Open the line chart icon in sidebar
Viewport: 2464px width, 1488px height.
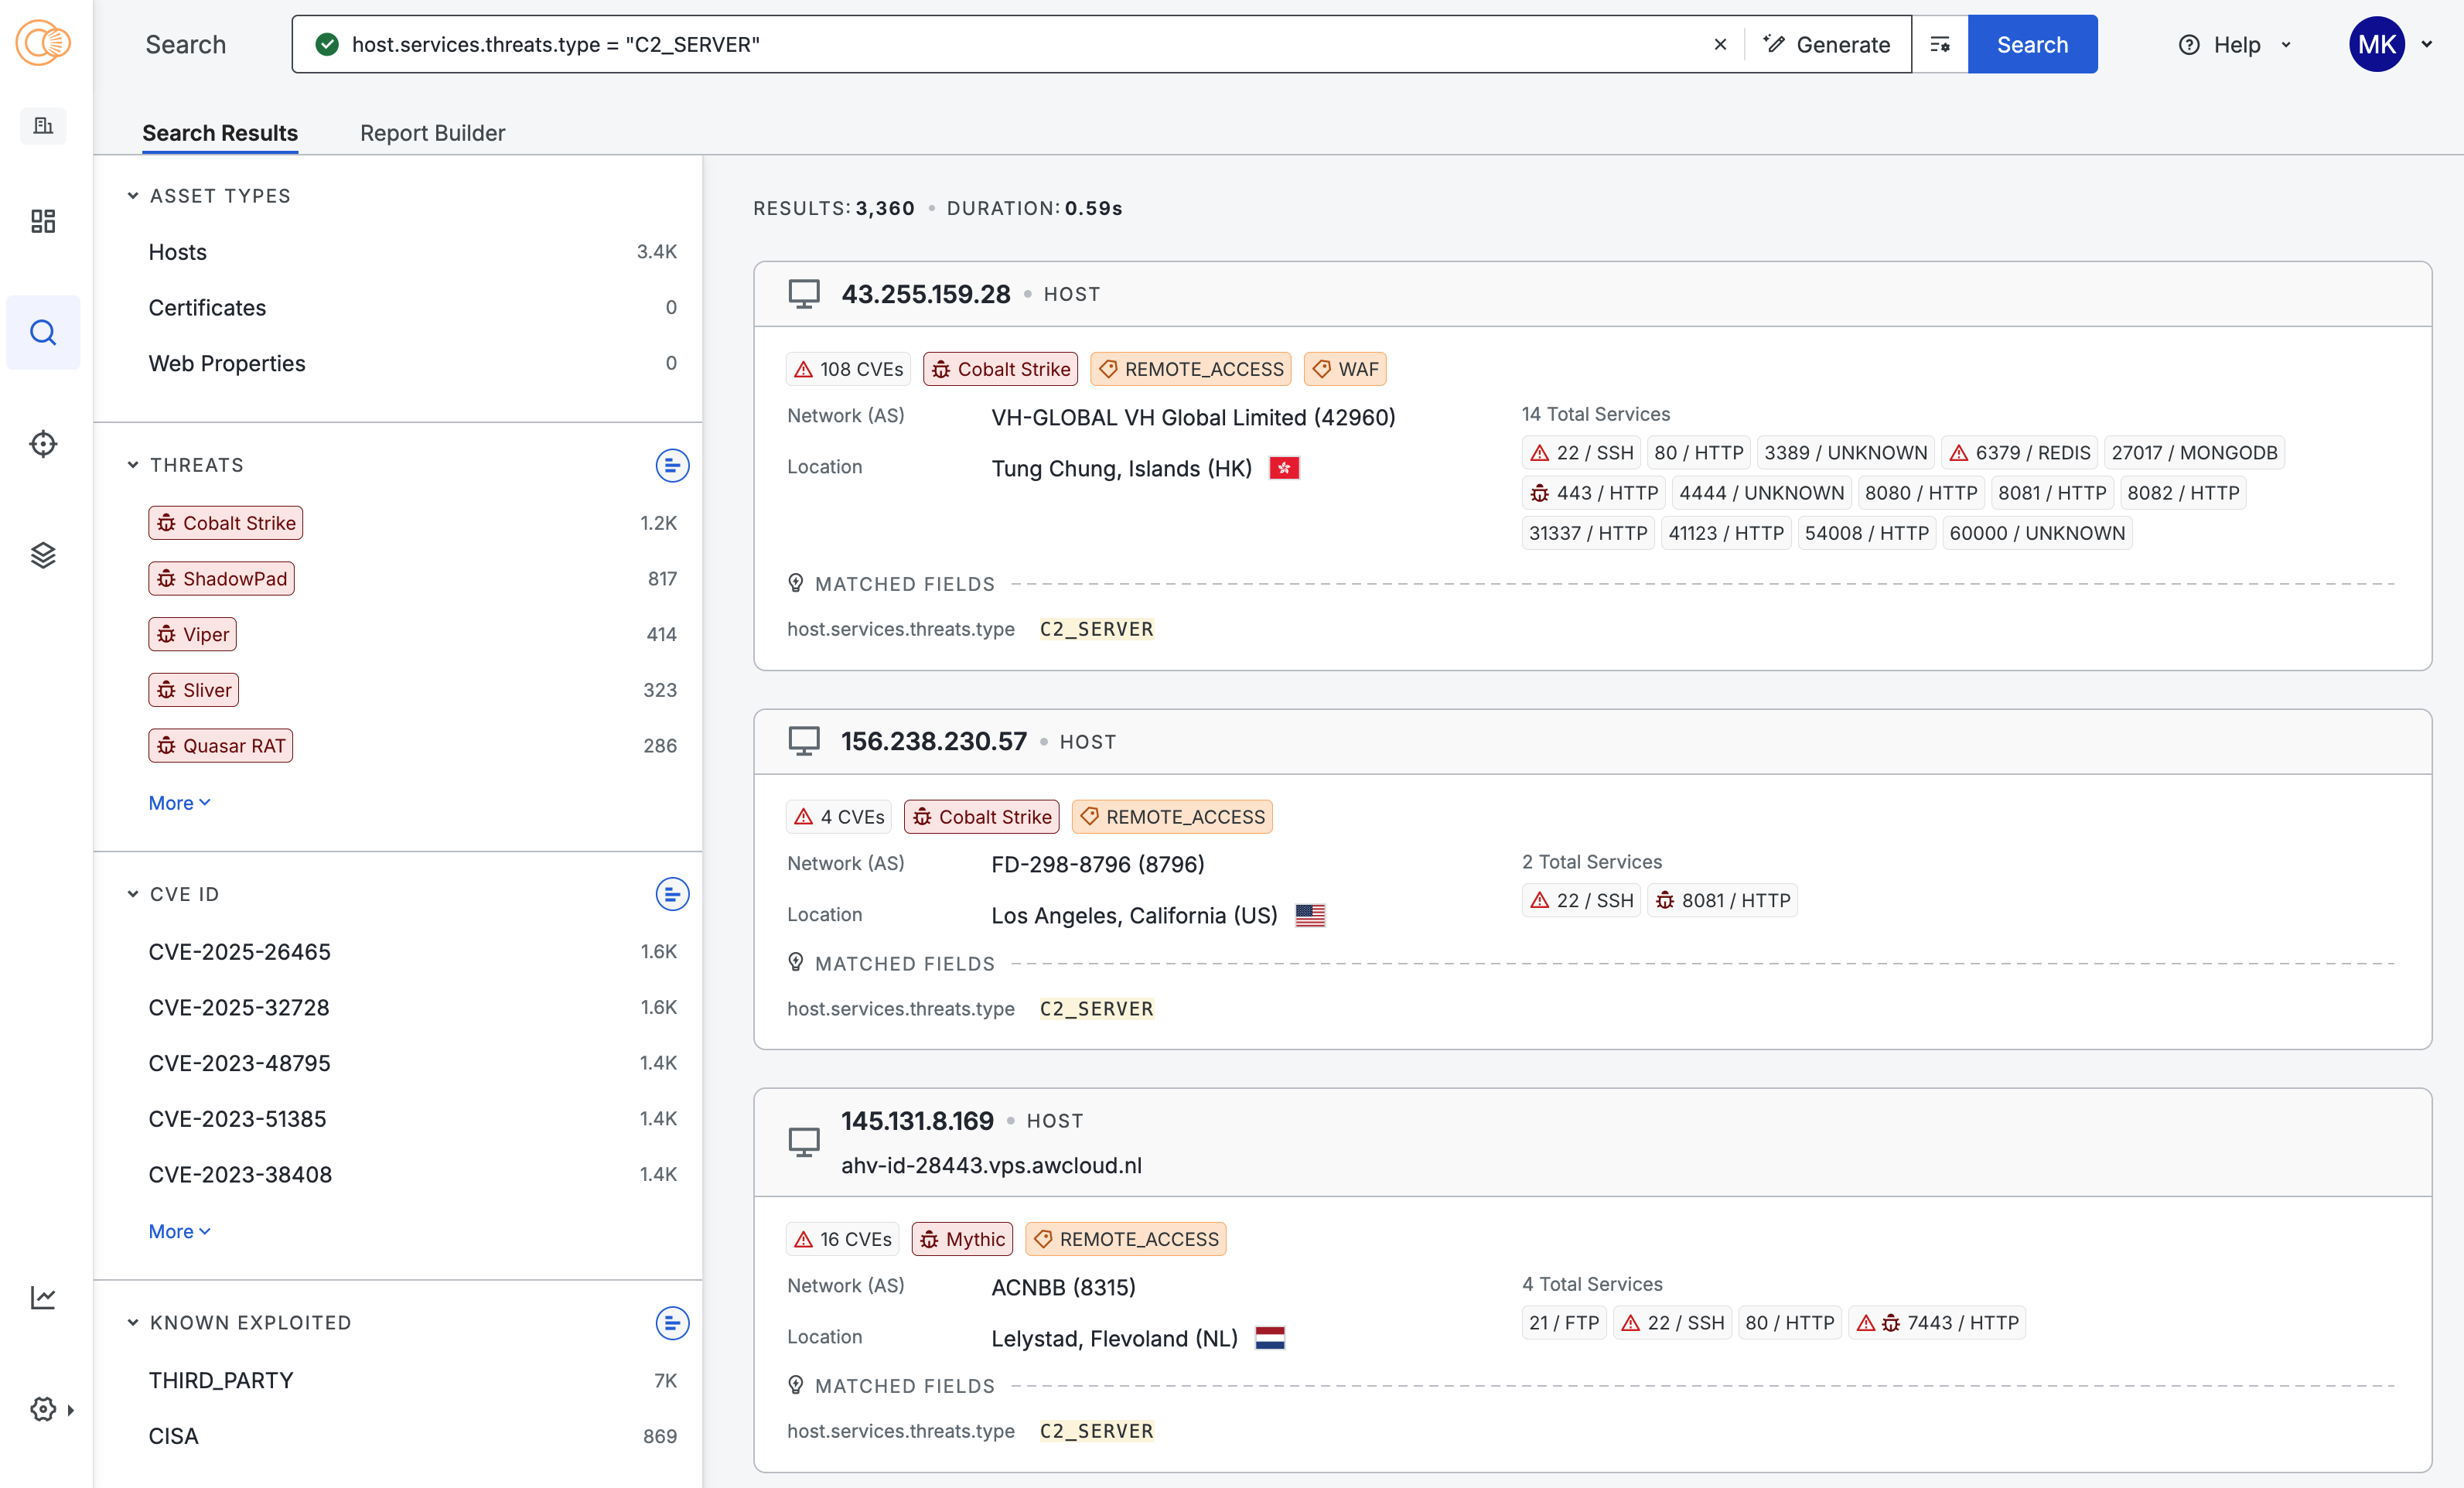tap(43, 1297)
